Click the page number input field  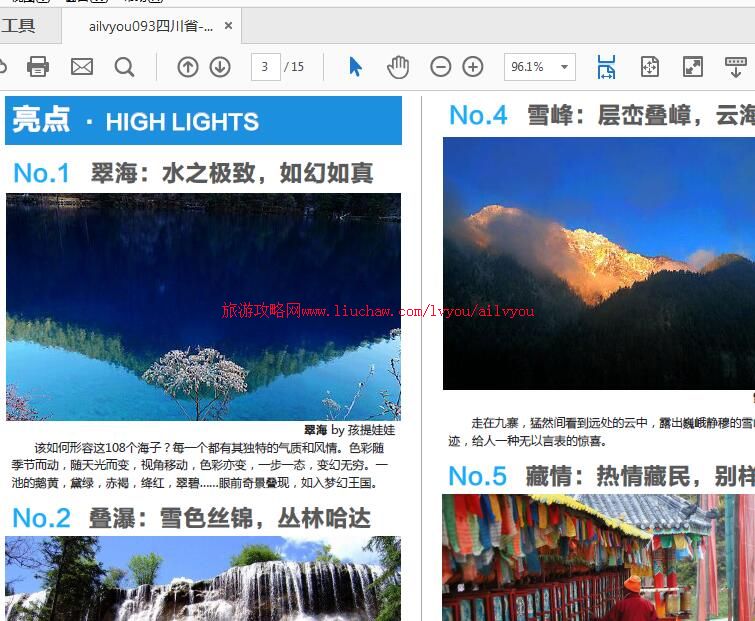point(265,67)
